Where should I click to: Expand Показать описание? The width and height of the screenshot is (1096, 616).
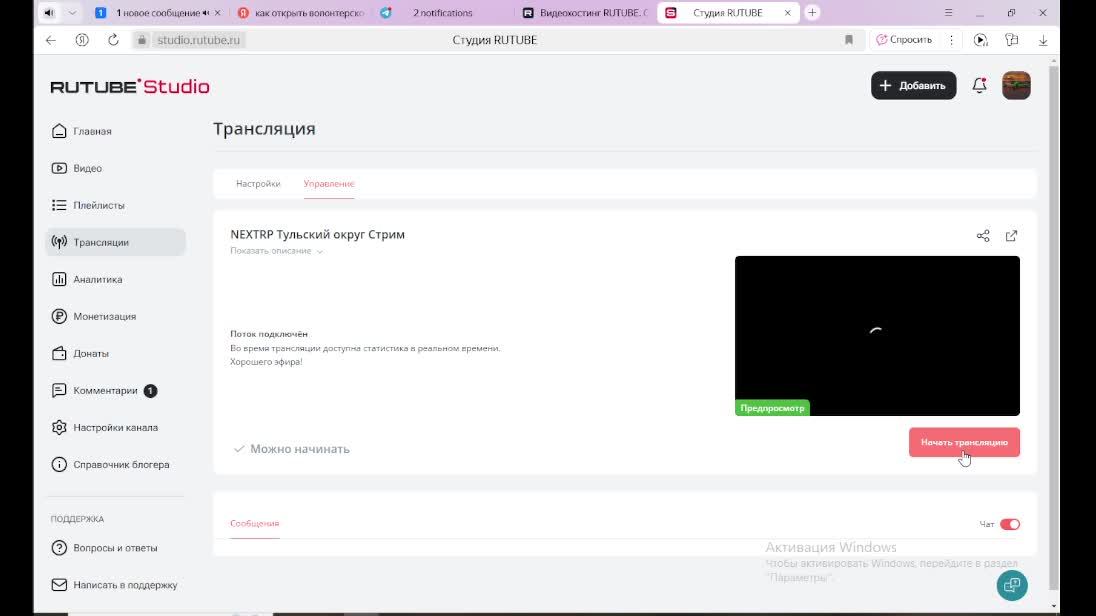point(276,251)
